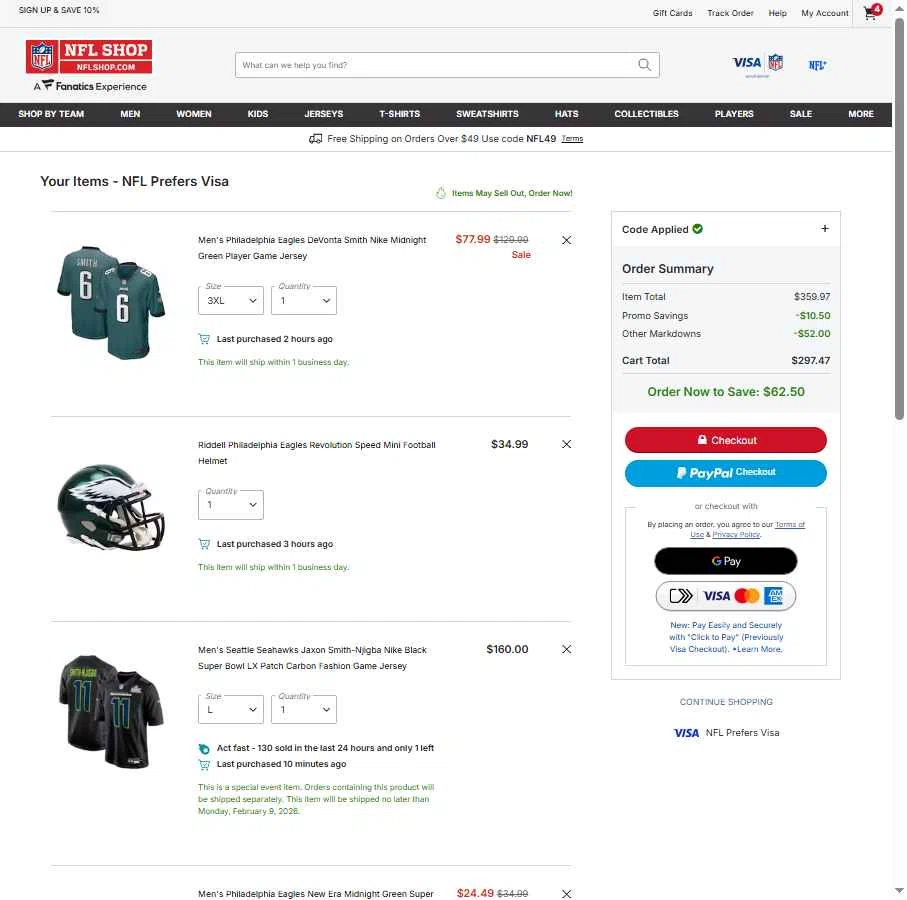Open the 3XL size dropdown
907x900 pixels.
tap(231, 300)
